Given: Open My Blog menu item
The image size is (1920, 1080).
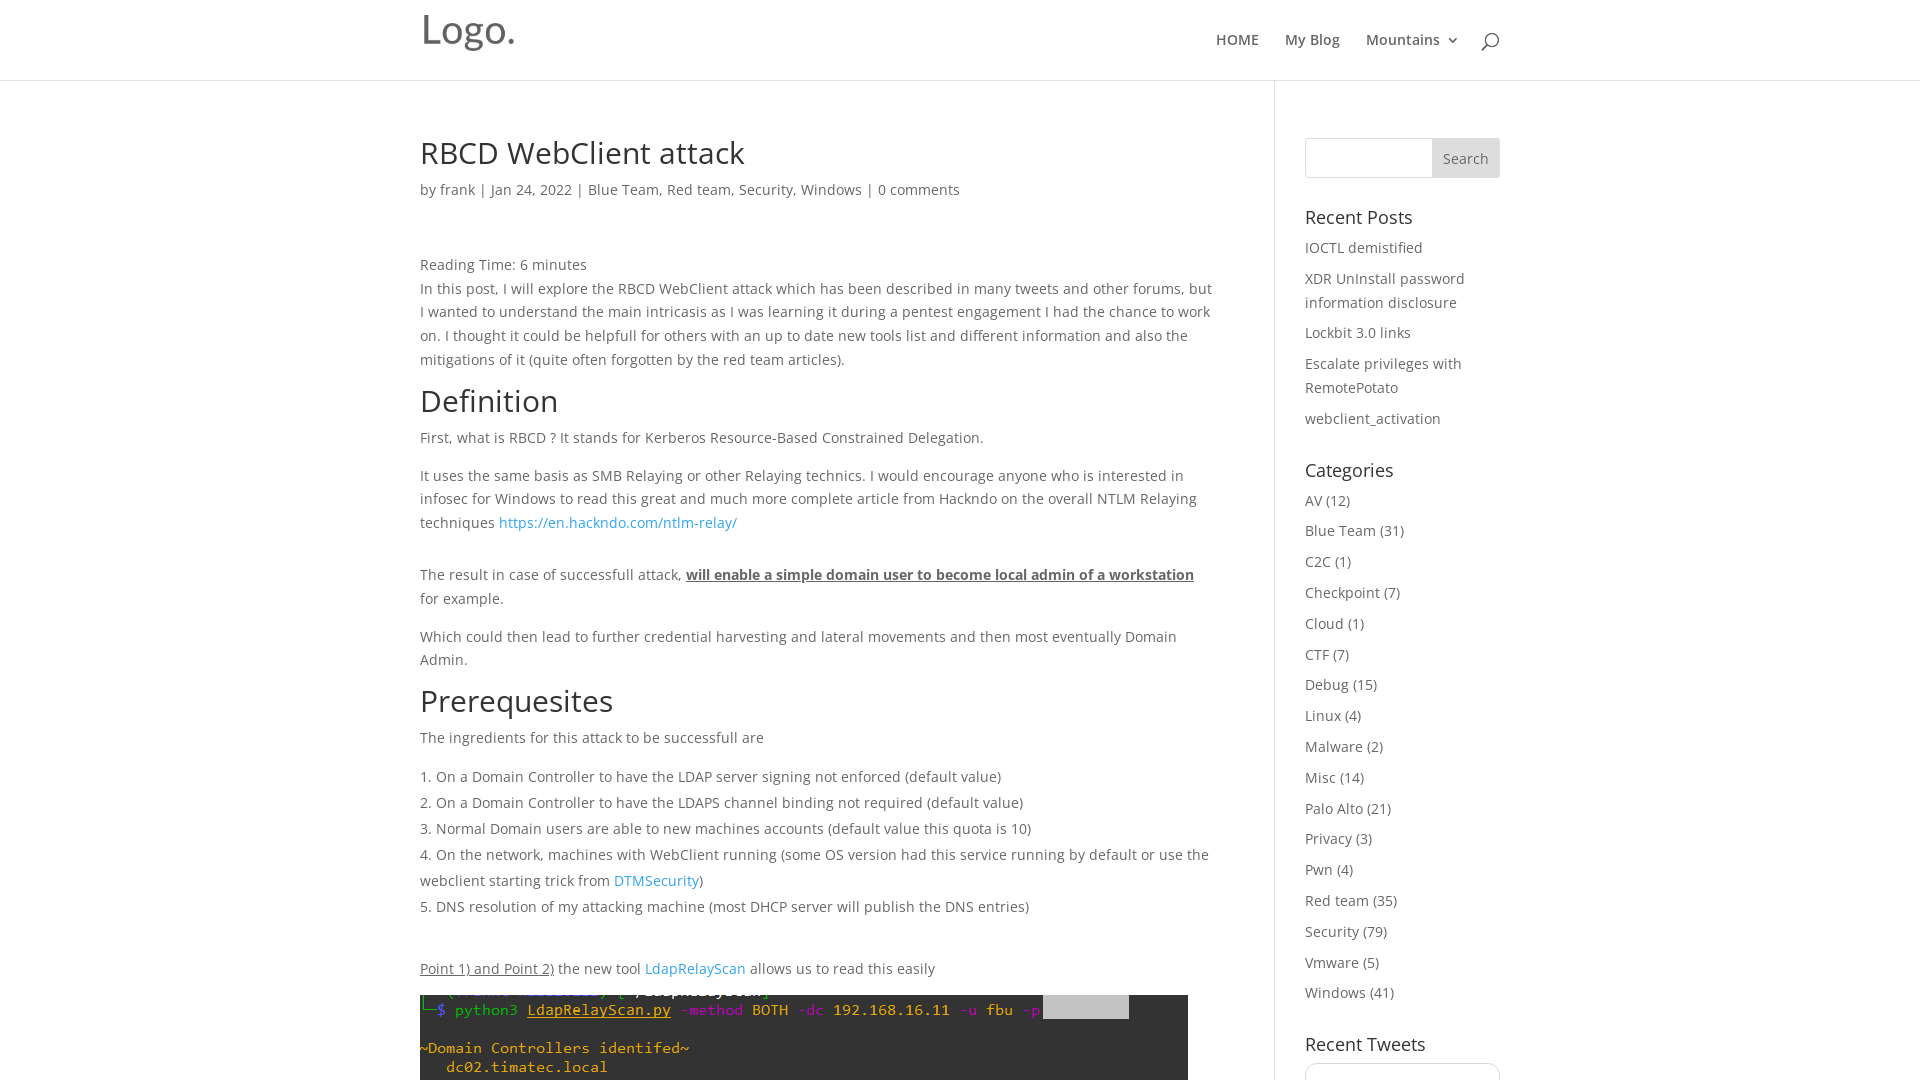Looking at the screenshot, I should point(1312,40).
